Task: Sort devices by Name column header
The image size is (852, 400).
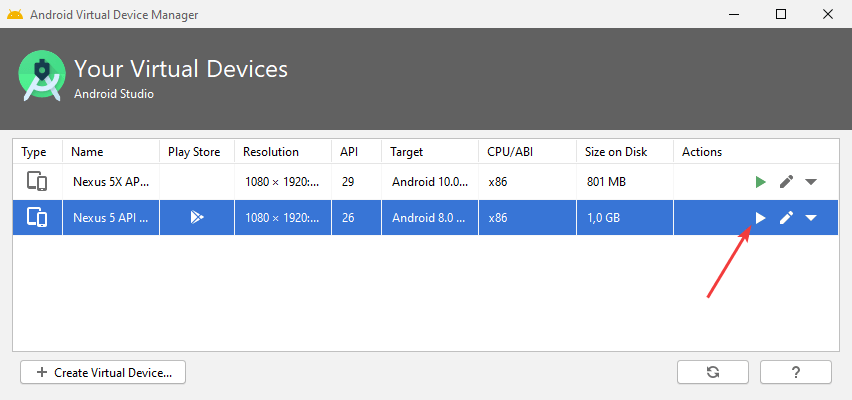Action: tap(88, 152)
